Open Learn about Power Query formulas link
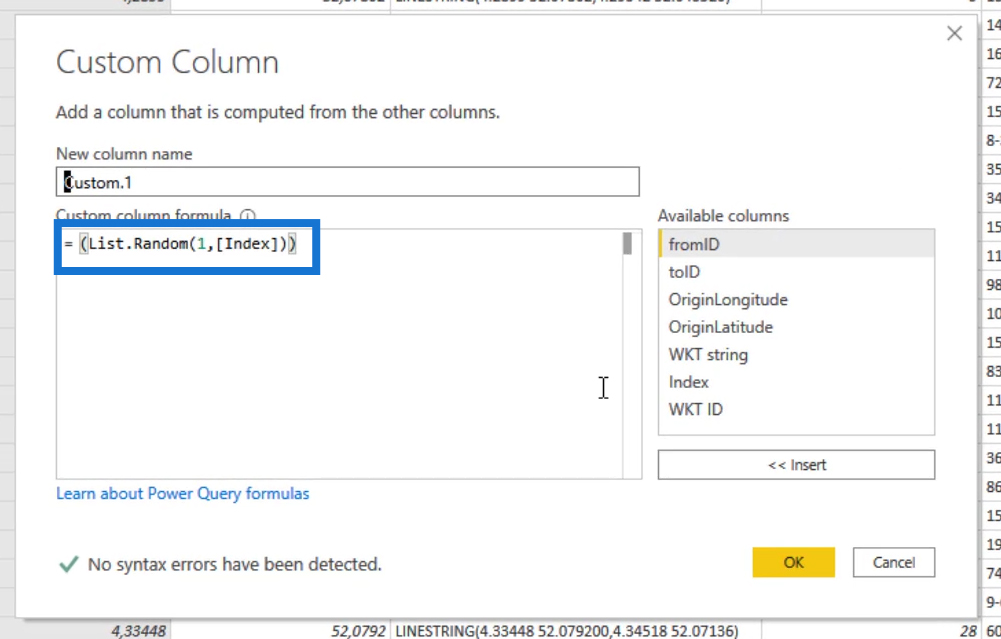The image size is (1001, 639). click(x=183, y=493)
